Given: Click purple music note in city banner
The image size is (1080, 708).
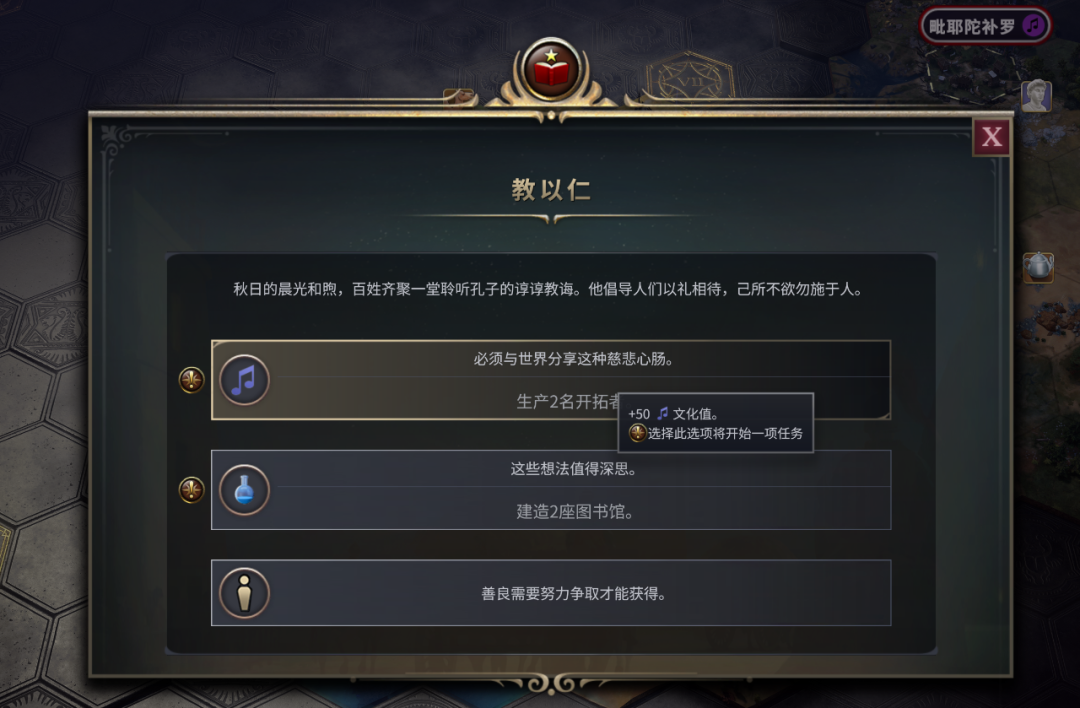Looking at the screenshot, I should point(1033,26).
